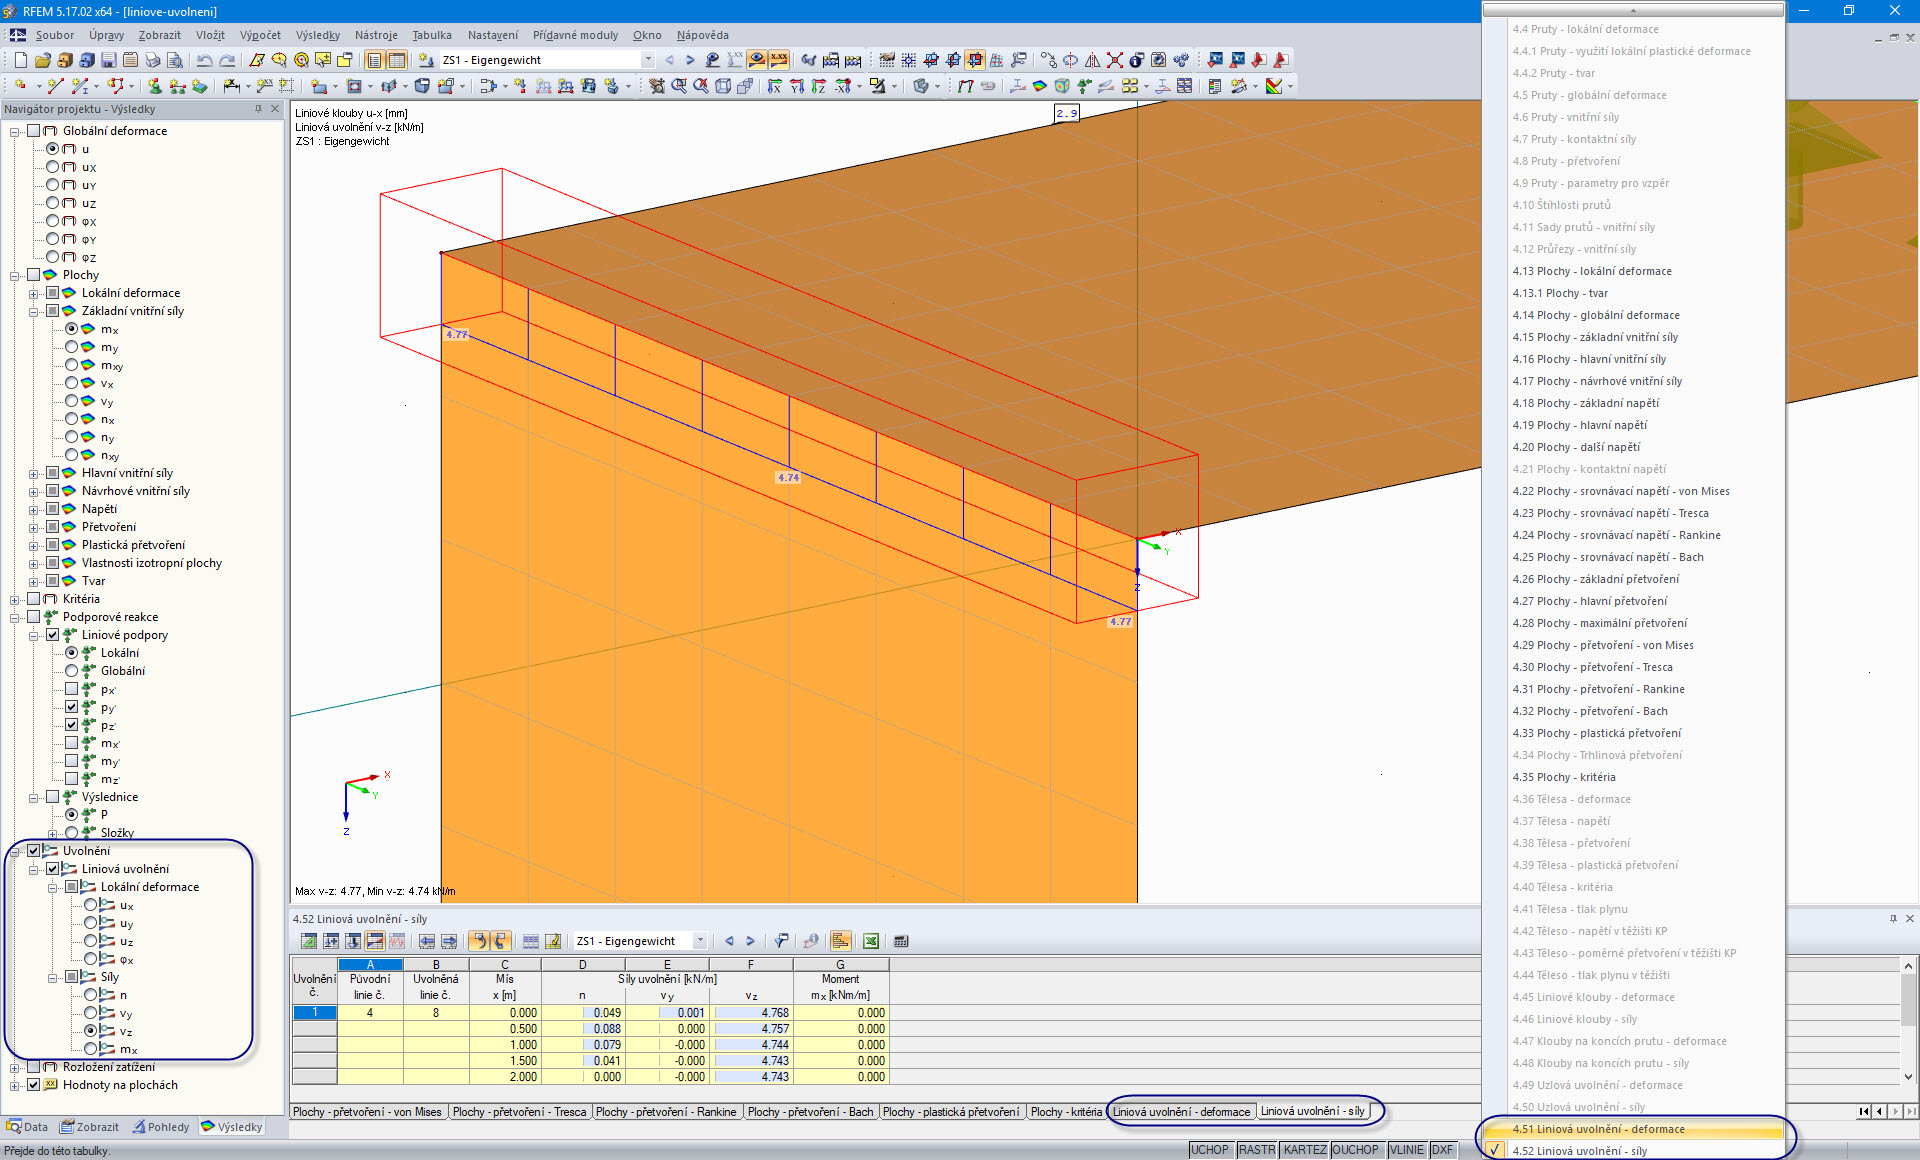
Task: Select the uz global deformation radio button
Action: point(53,203)
